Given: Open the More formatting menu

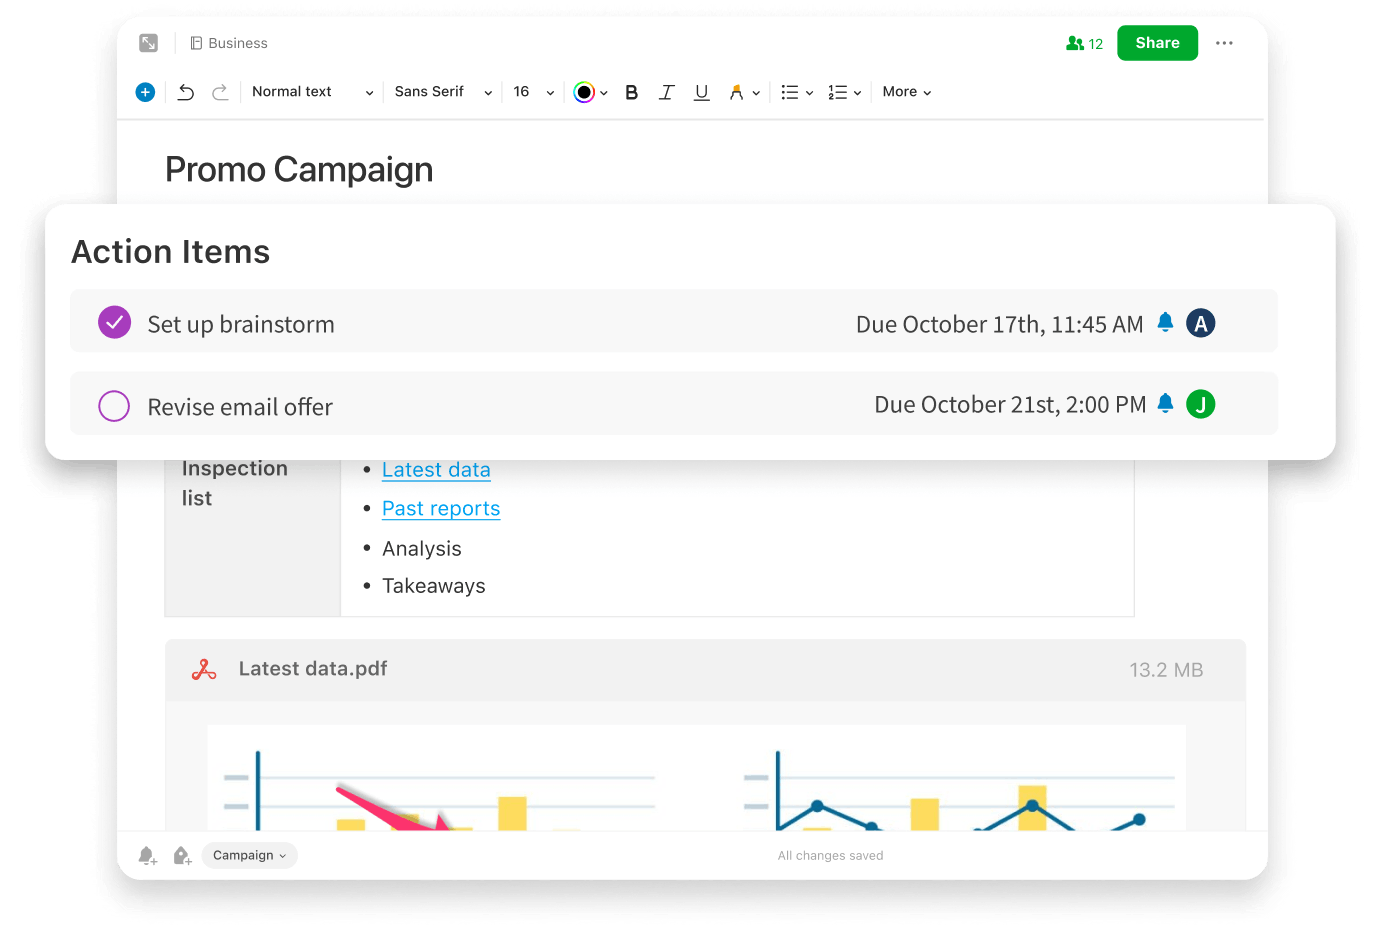Looking at the screenshot, I should 906,92.
